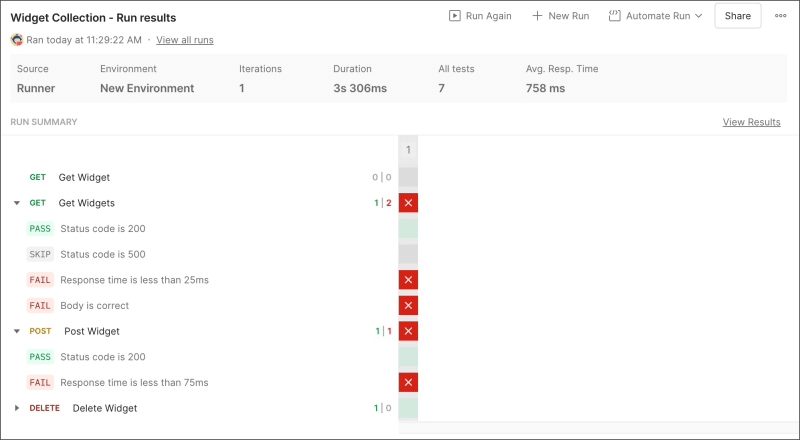This screenshot has height=440, width=800.
Task: Click the red X for Get Widgets
Action: click(x=408, y=203)
